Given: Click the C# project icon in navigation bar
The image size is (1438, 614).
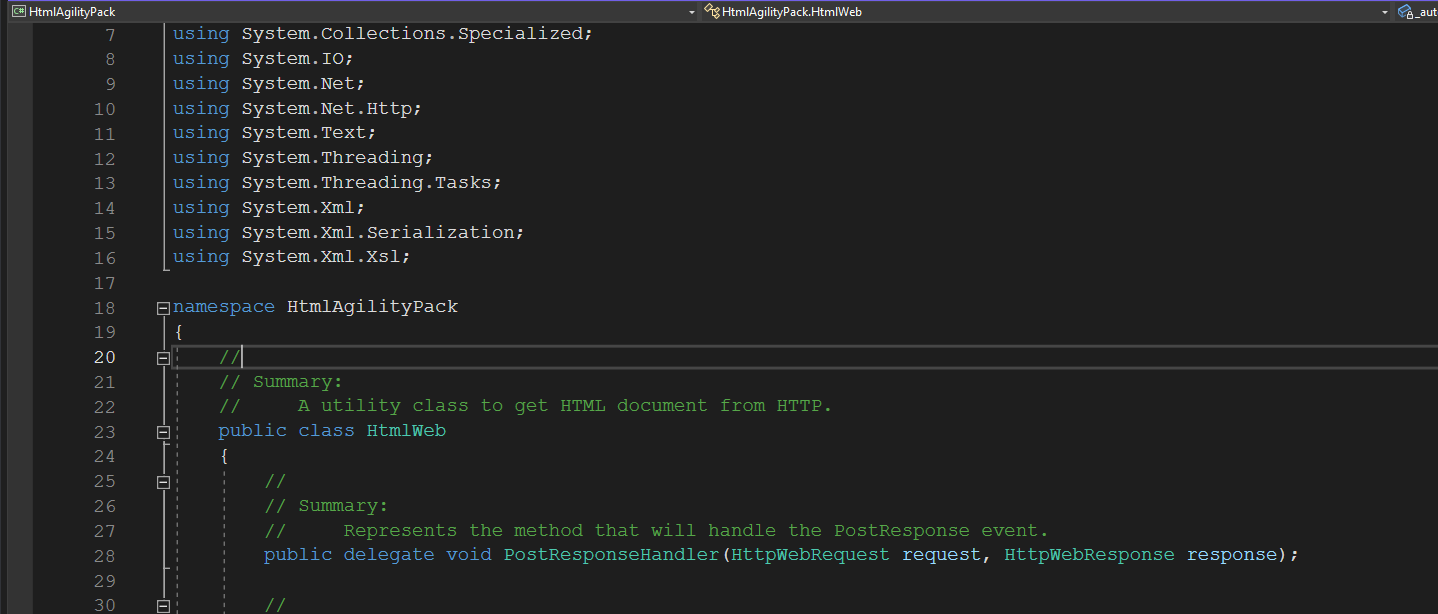Looking at the screenshot, I should point(18,12).
